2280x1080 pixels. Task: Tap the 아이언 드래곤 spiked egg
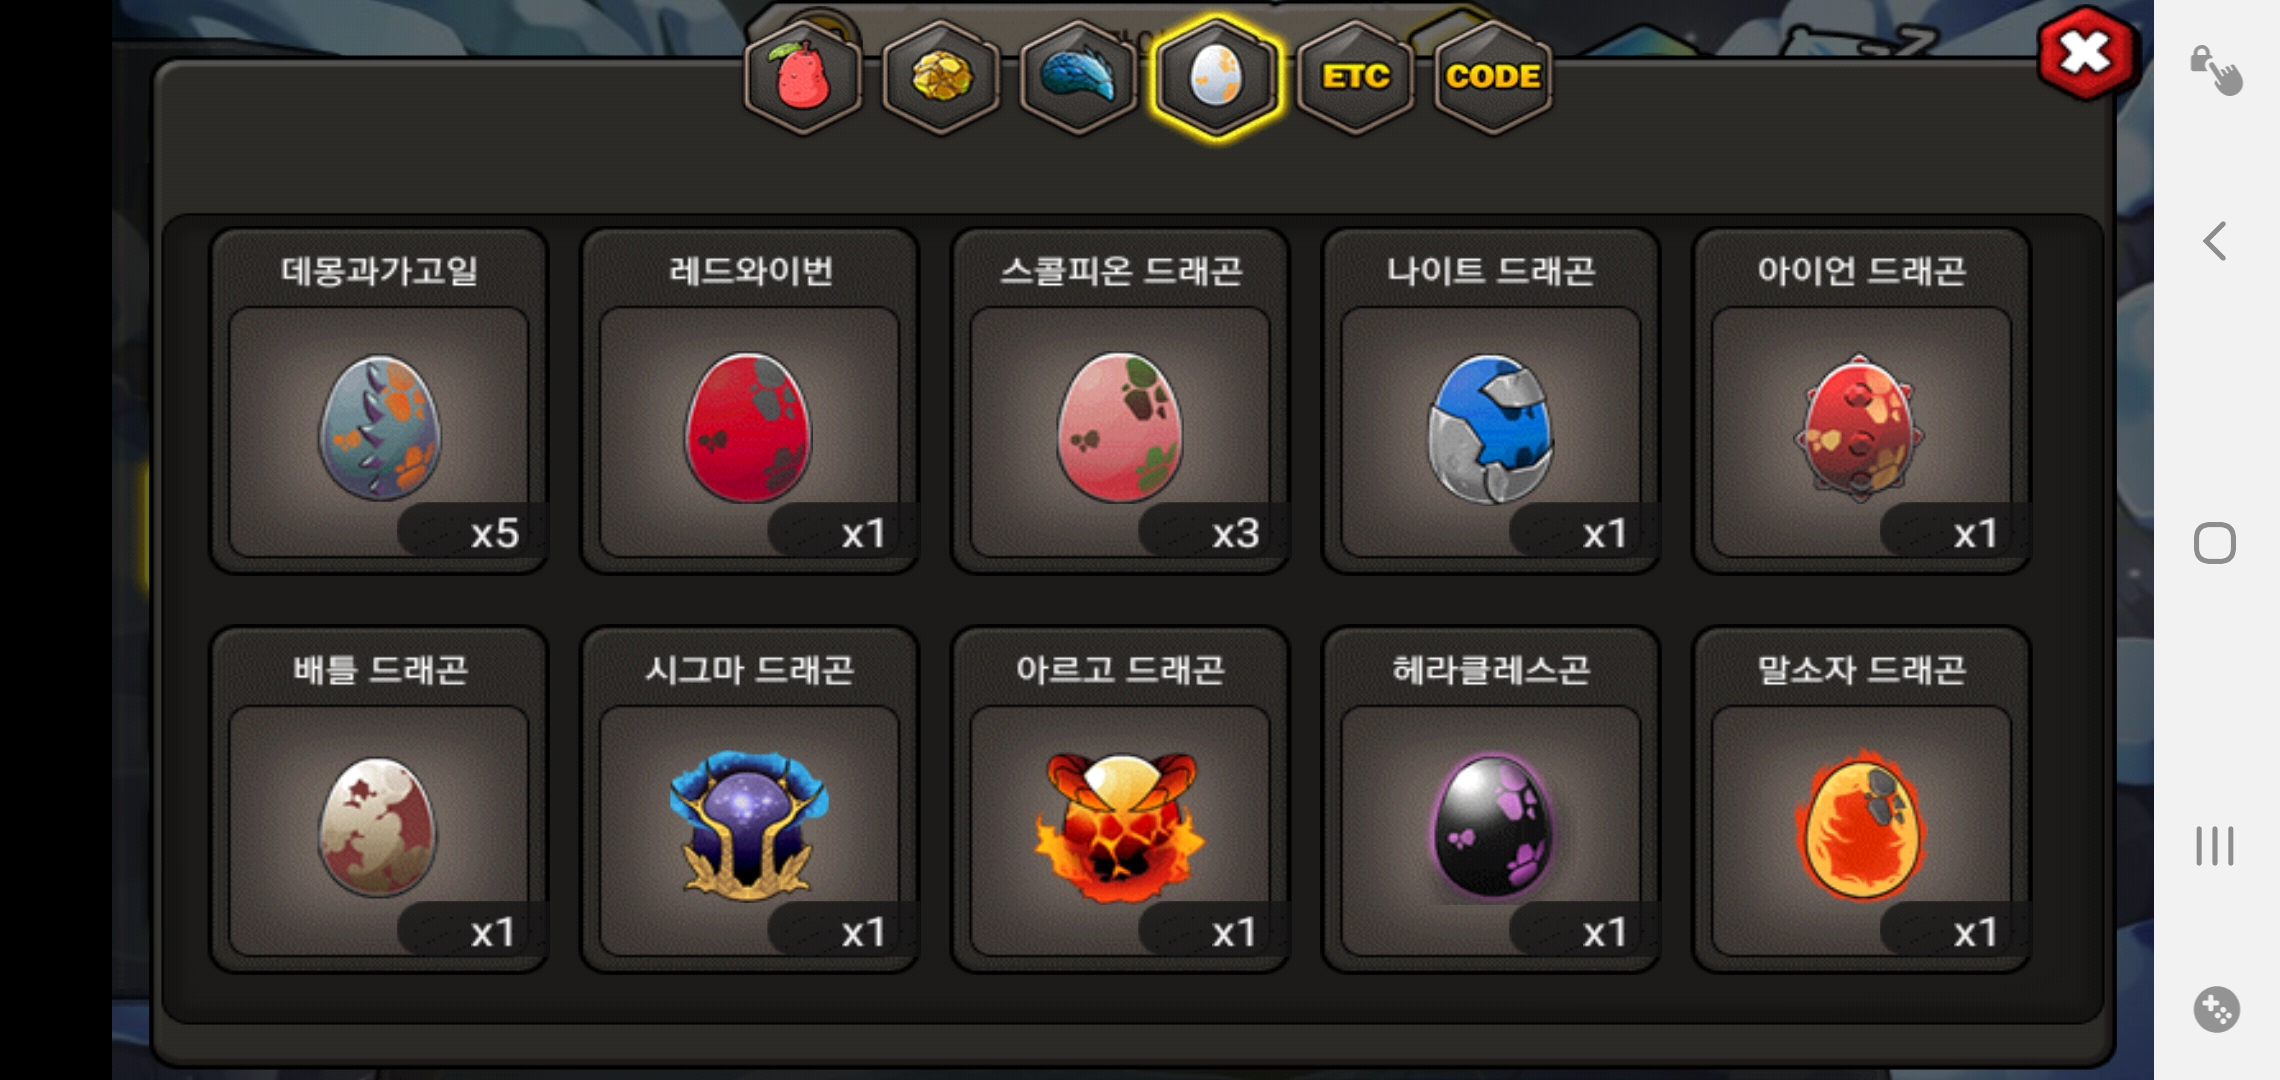pos(1861,401)
